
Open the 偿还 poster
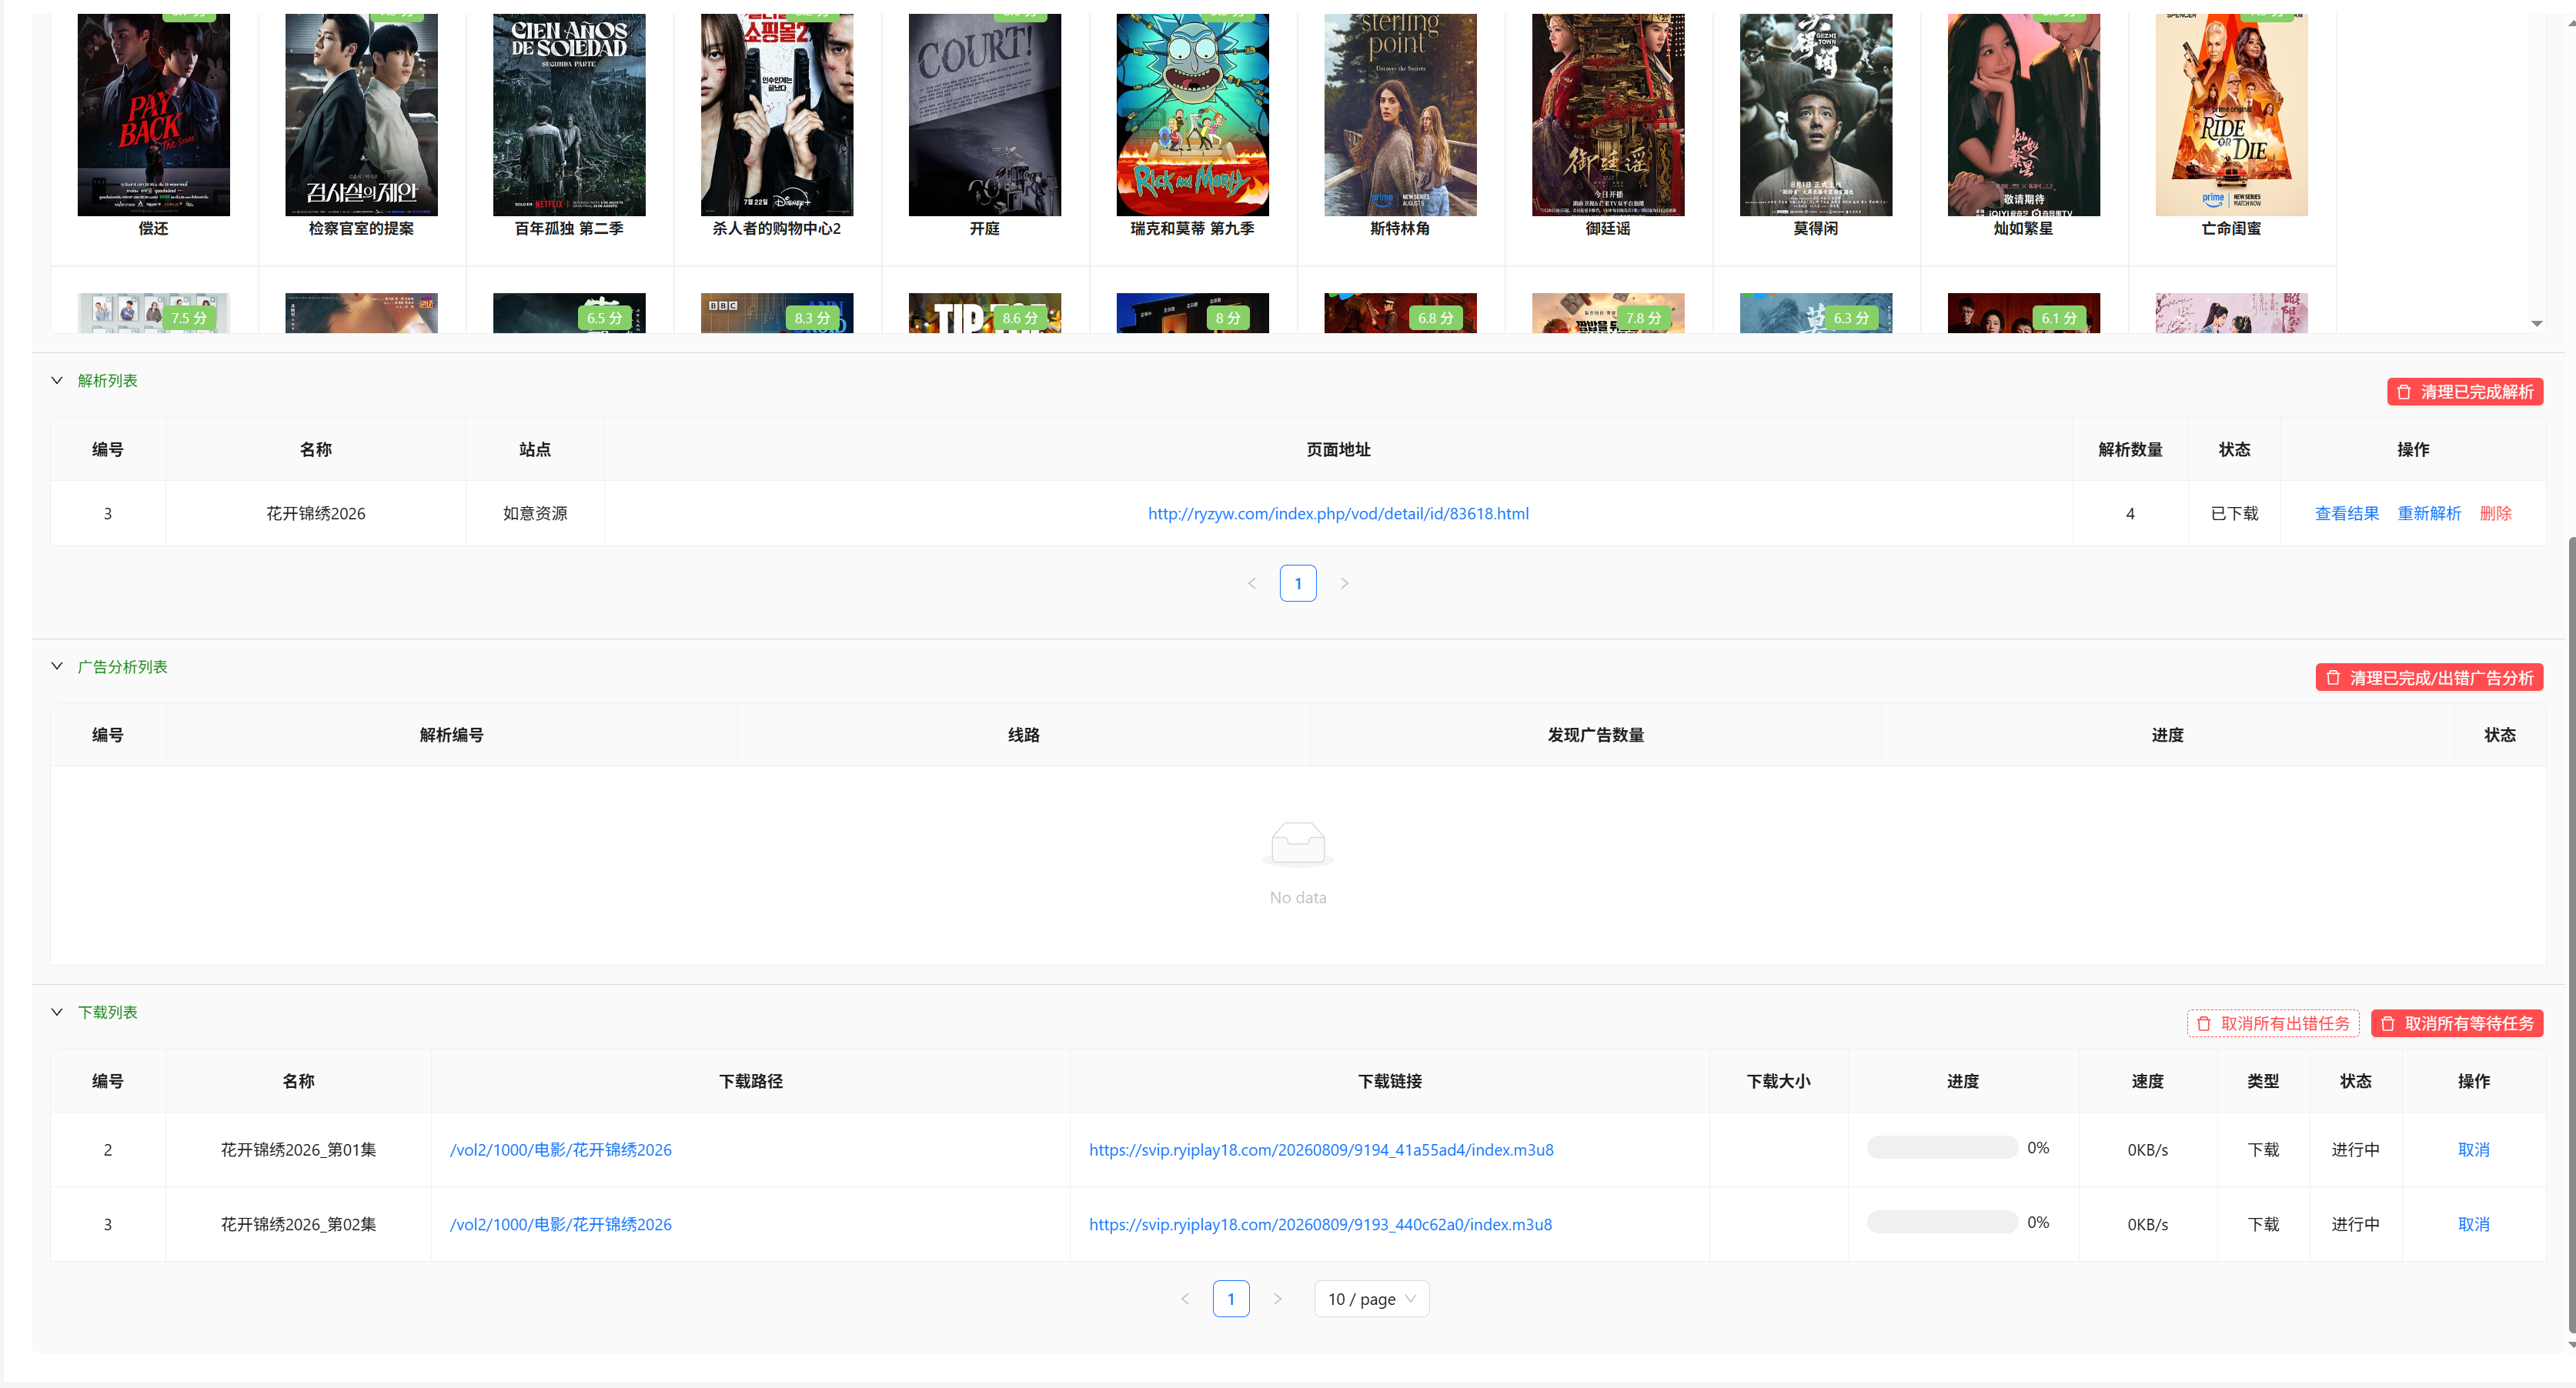tap(154, 115)
